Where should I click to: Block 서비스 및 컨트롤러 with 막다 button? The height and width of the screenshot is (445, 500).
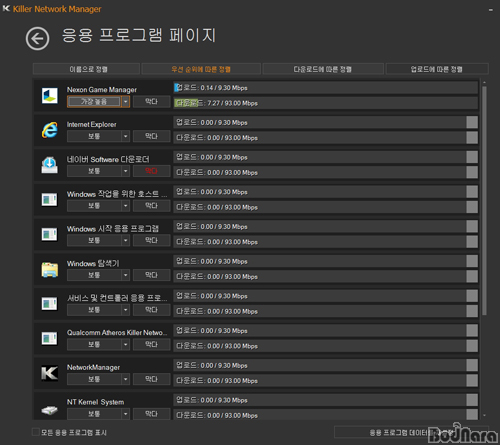(151, 309)
